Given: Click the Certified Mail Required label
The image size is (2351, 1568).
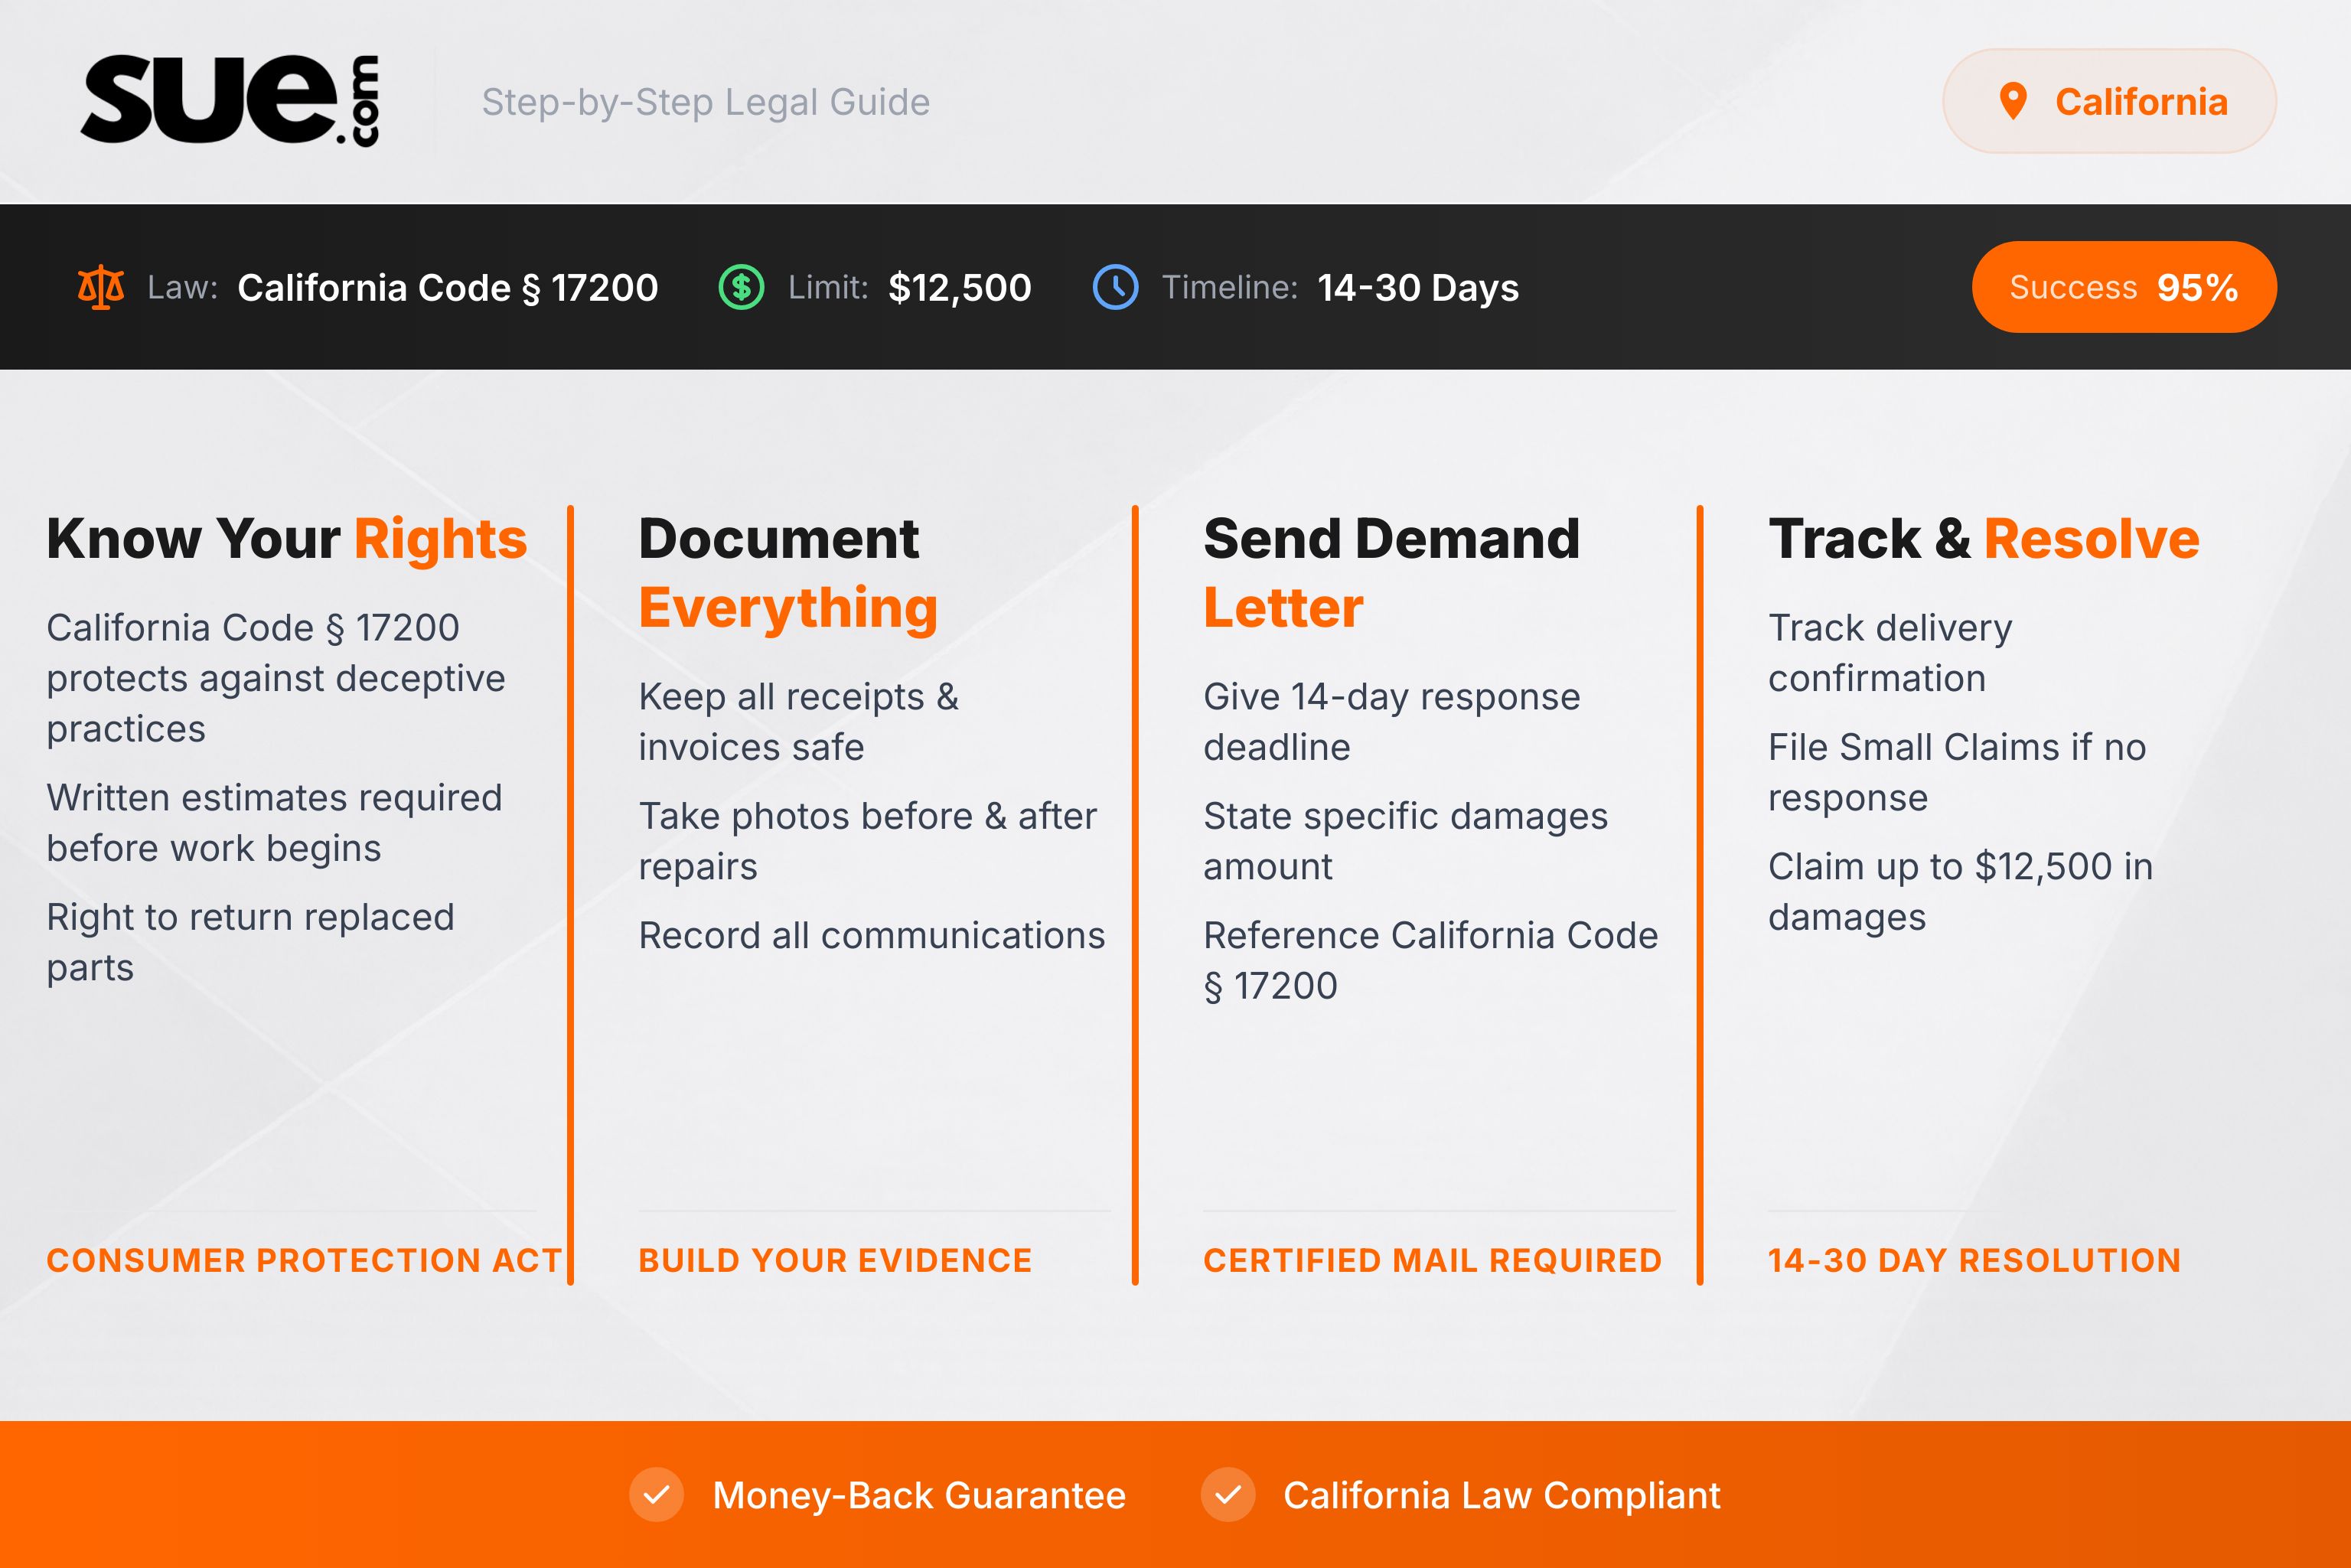Looking at the screenshot, I should tap(1433, 1260).
